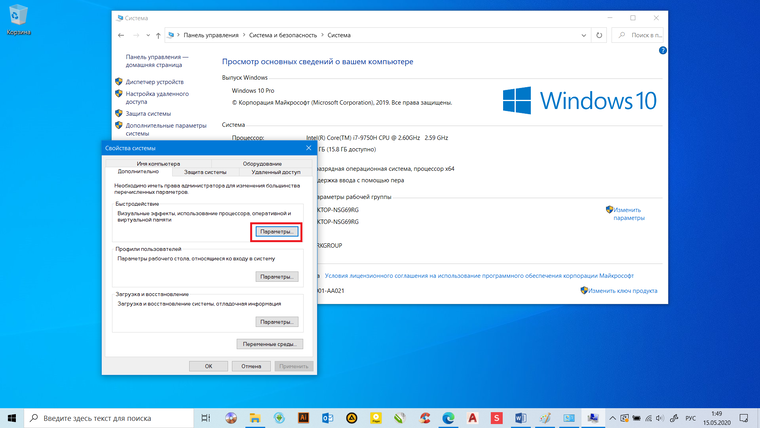Open Outlook from taskbar
This screenshot has height=428, width=760.
[x=327, y=418]
